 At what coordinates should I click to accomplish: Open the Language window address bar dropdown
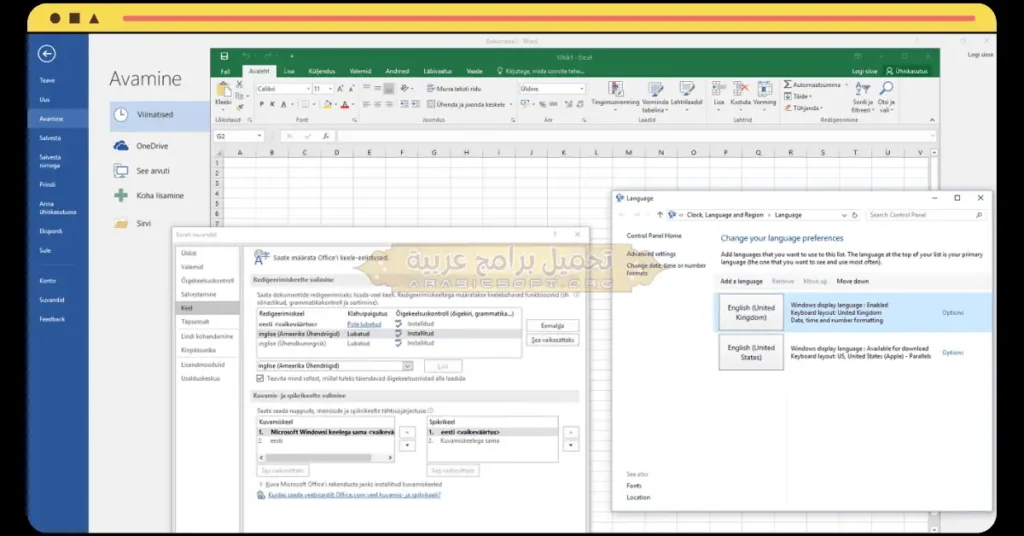[x=844, y=215]
